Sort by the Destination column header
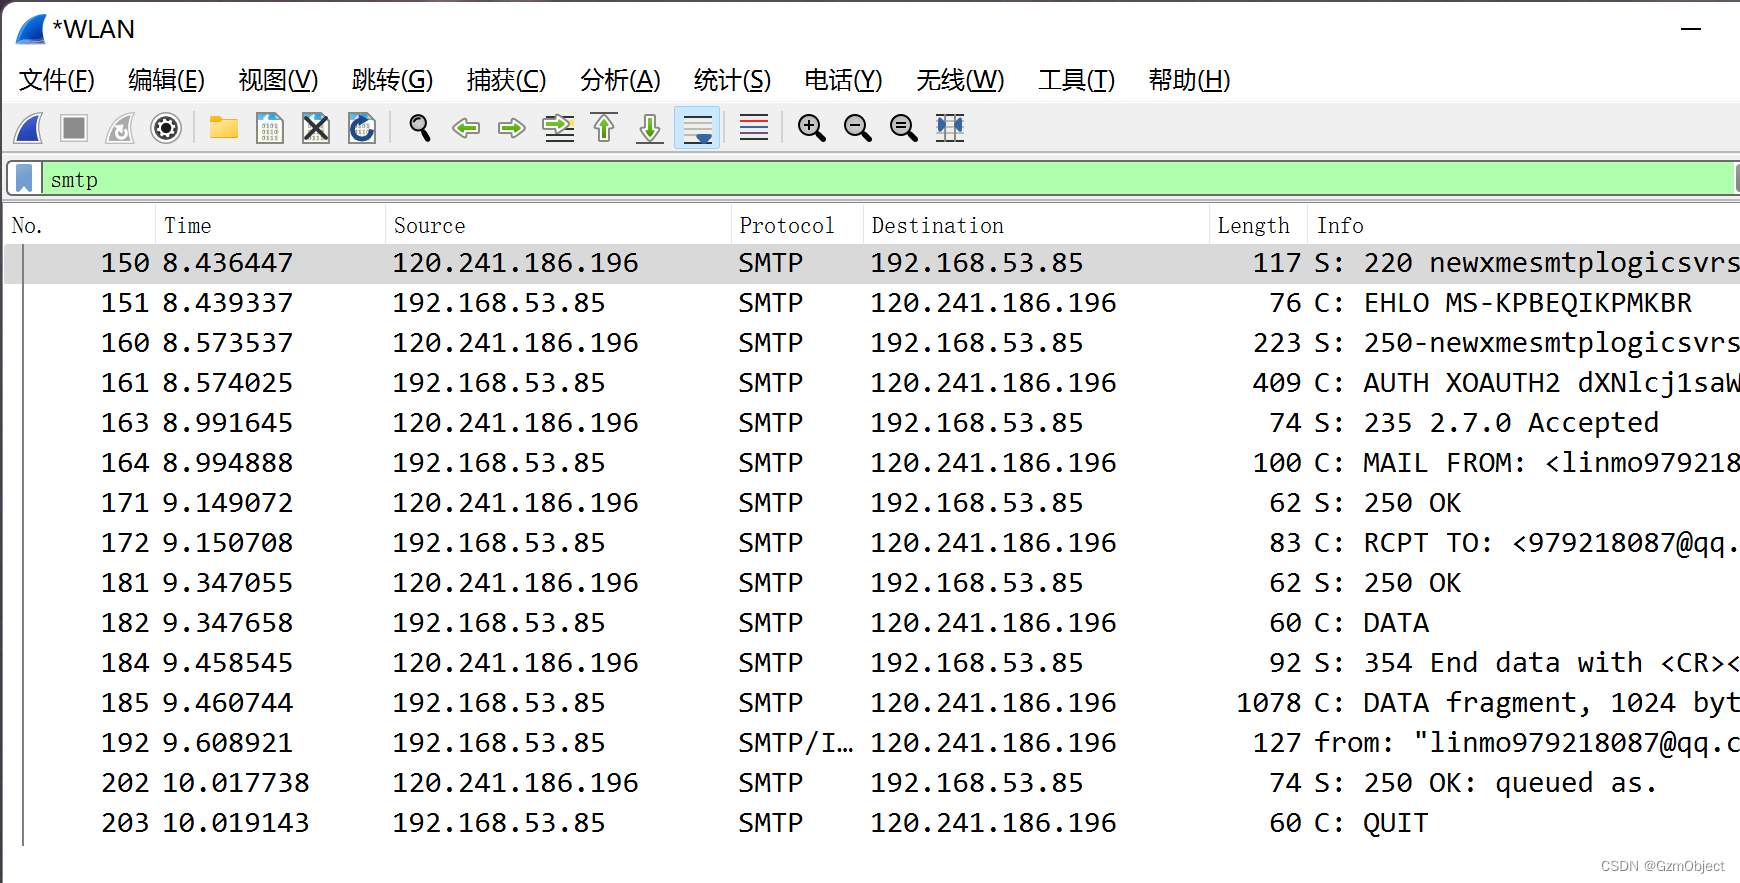Screen dimensions: 1740x883 pos(1036,226)
